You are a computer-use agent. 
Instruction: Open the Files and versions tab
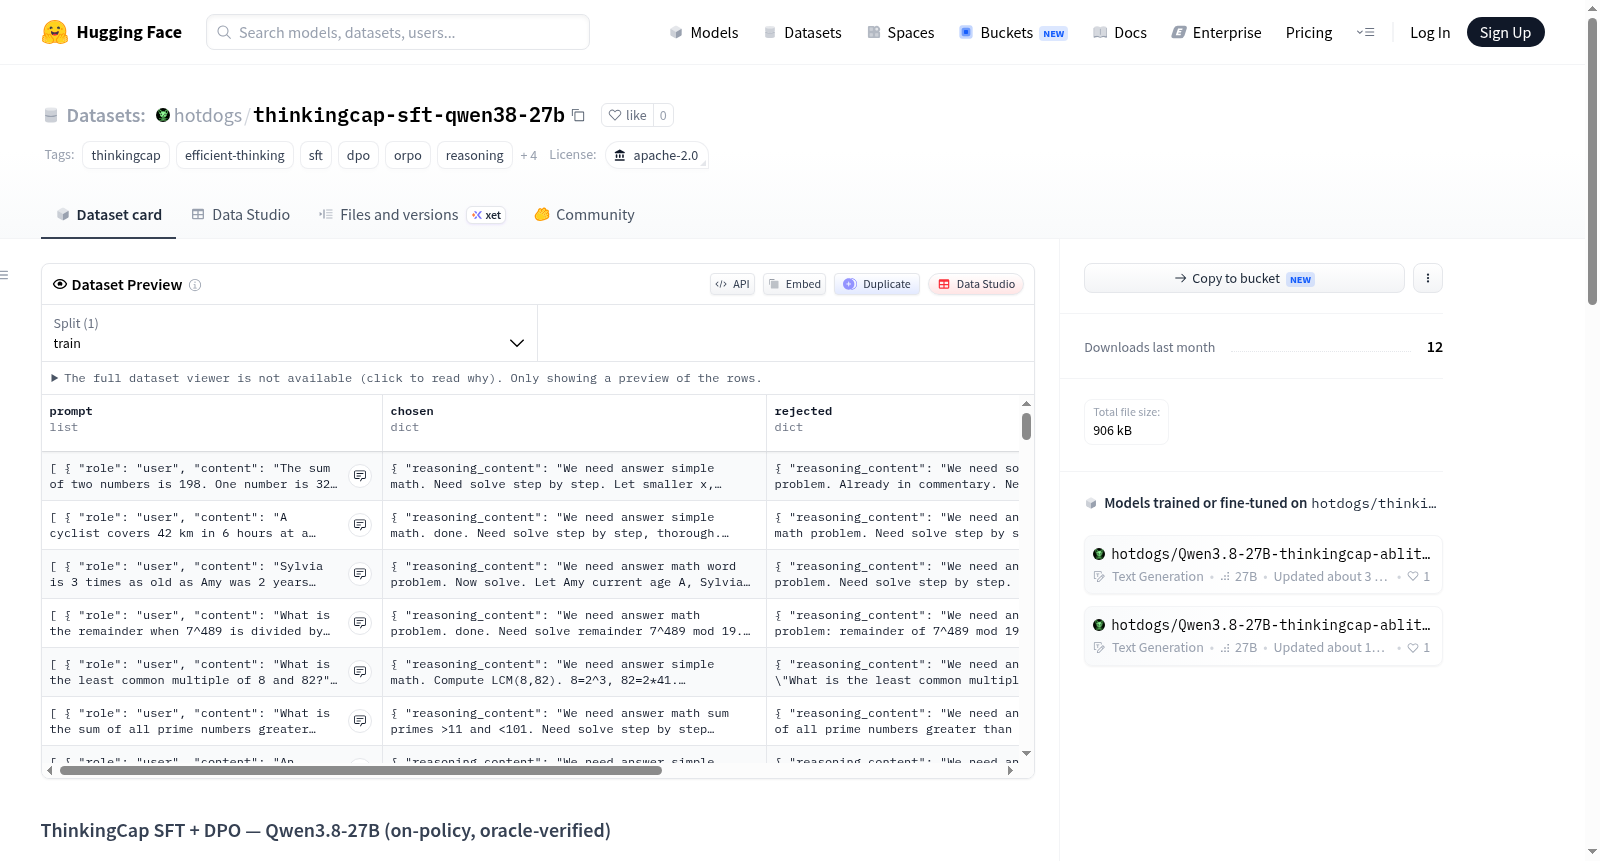pos(412,215)
